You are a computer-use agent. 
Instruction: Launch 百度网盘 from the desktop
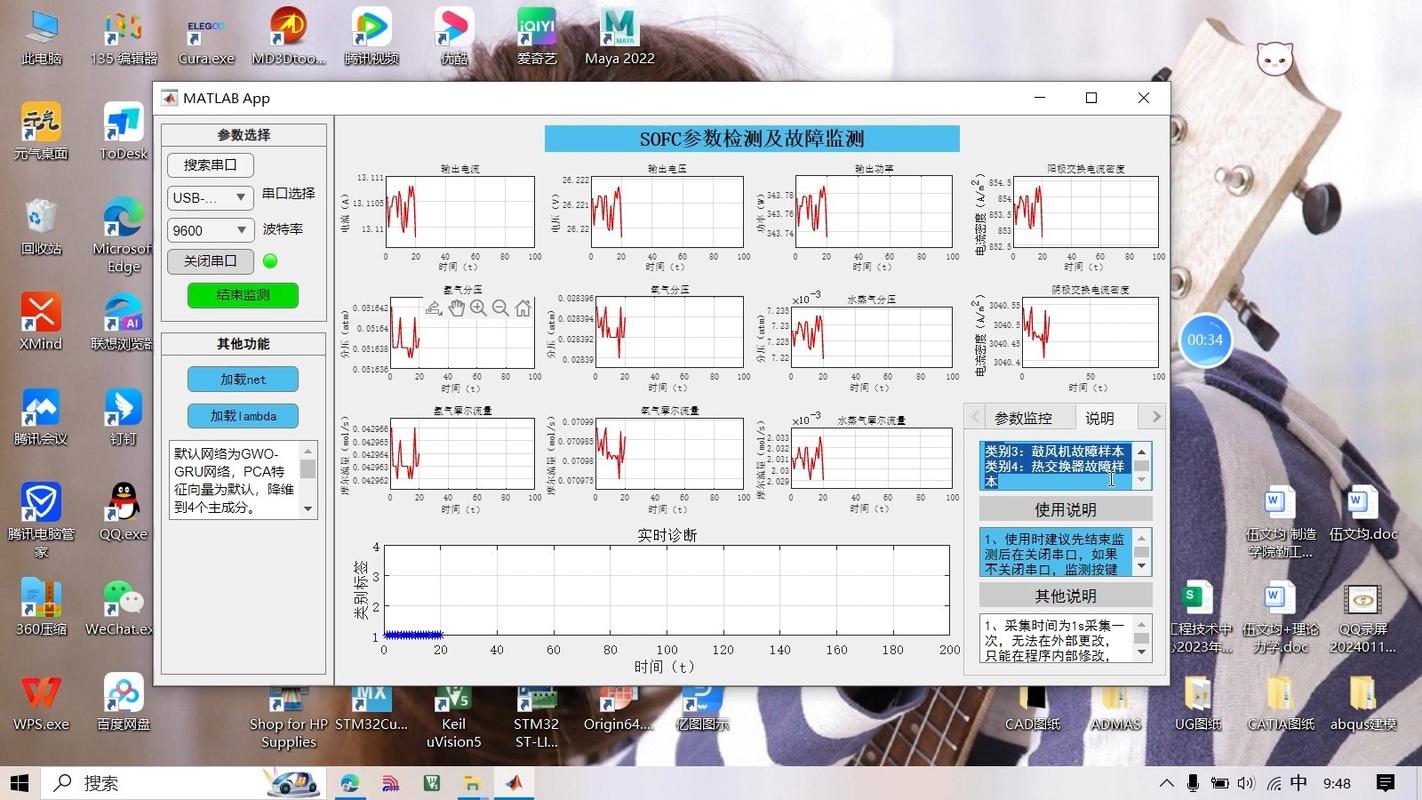124,703
